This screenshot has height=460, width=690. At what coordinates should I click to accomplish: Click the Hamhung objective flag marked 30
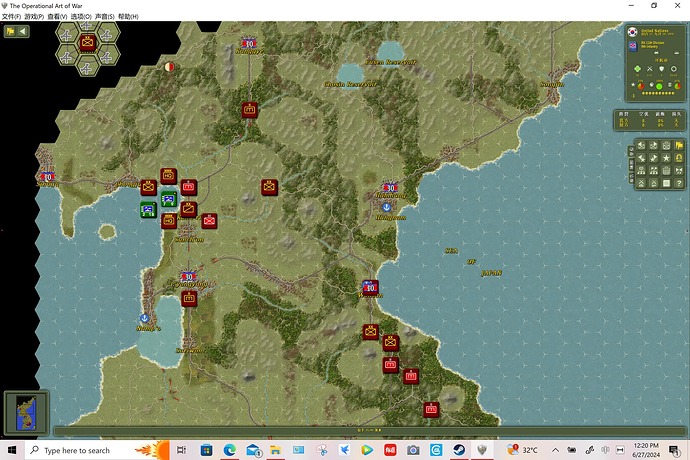coord(389,188)
